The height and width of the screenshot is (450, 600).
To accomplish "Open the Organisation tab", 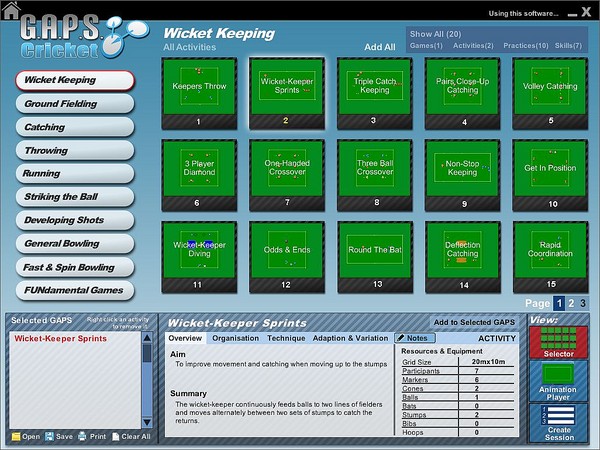I will coord(235,338).
